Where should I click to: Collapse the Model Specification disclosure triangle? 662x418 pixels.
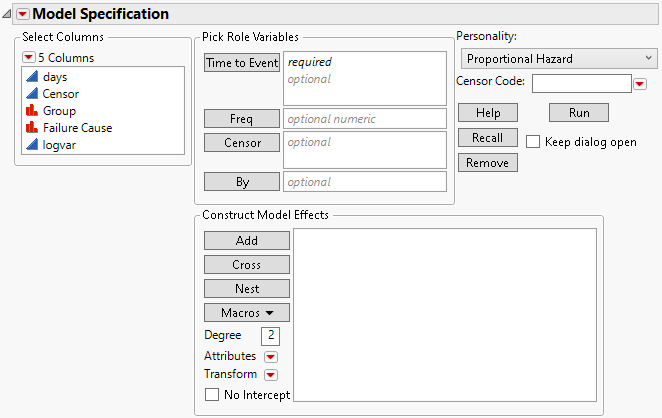(8, 14)
